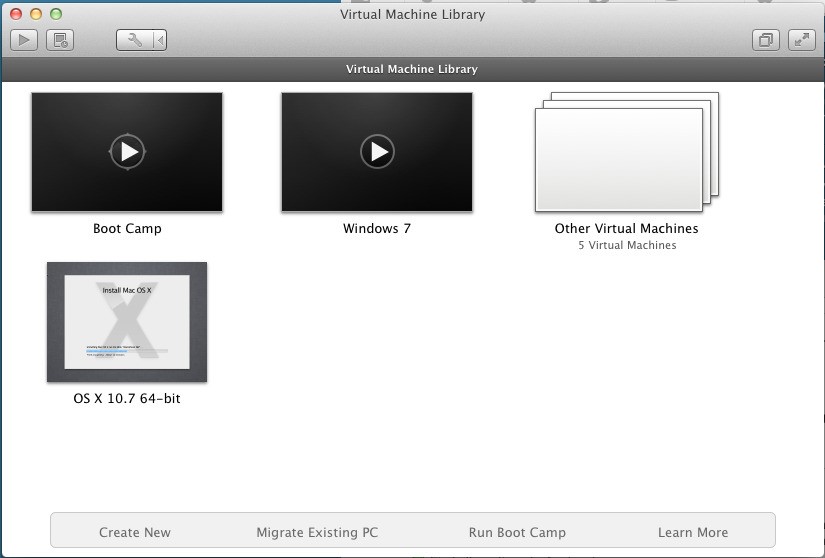The height and width of the screenshot is (558, 825).
Task: Open the Other Virtual Machines stack
Action: pos(627,152)
